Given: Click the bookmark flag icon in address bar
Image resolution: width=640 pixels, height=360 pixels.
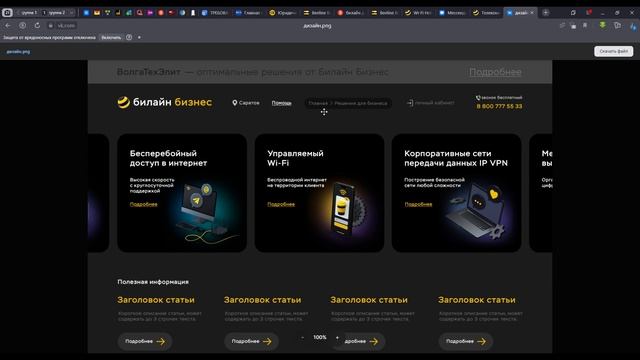Looking at the screenshot, I should (x=585, y=25).
